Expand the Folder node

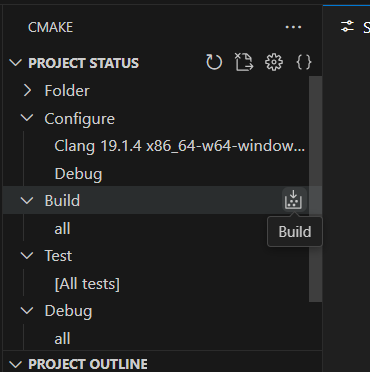(28, 90)
